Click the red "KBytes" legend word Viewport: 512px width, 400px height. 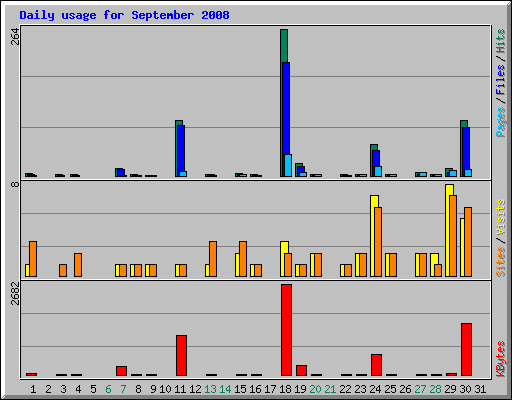coord(500,359)
